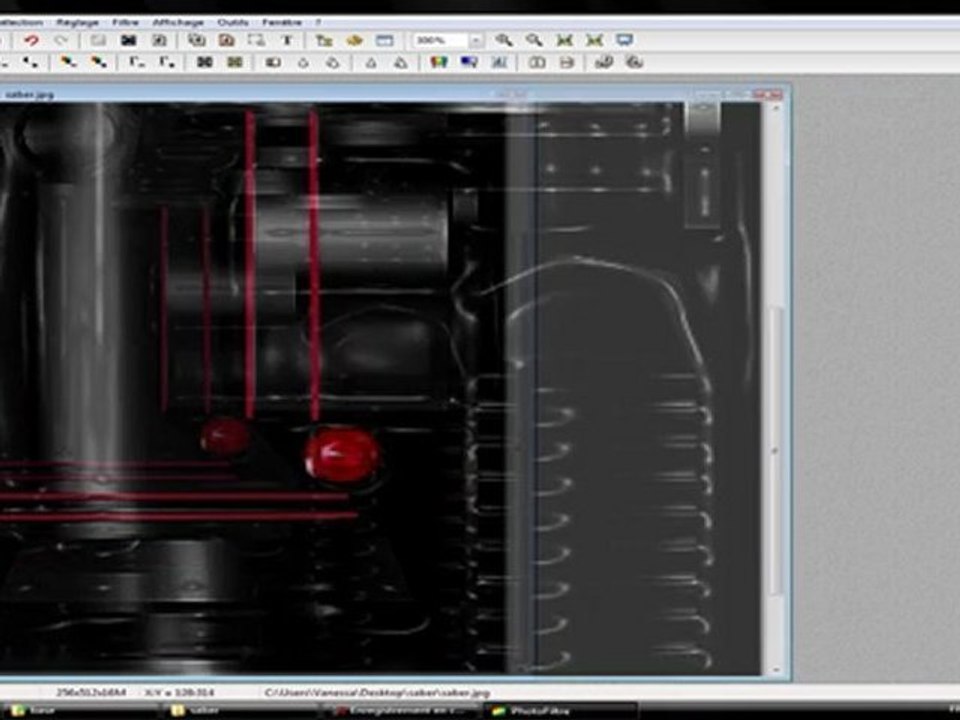Open the Canvas size tool
Viewport: 960px width, 720px height.
(x=227, y=40)
